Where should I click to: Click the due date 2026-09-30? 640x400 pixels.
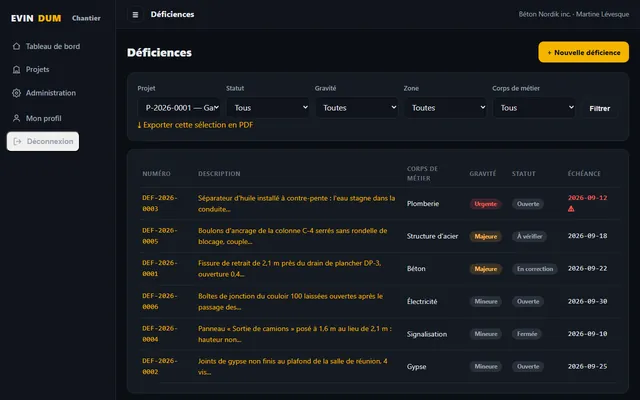587,301
